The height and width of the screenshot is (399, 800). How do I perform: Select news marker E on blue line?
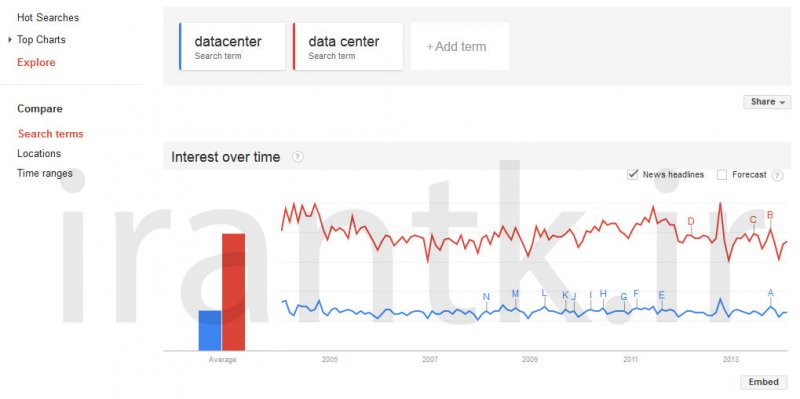(x=662, y=295)
